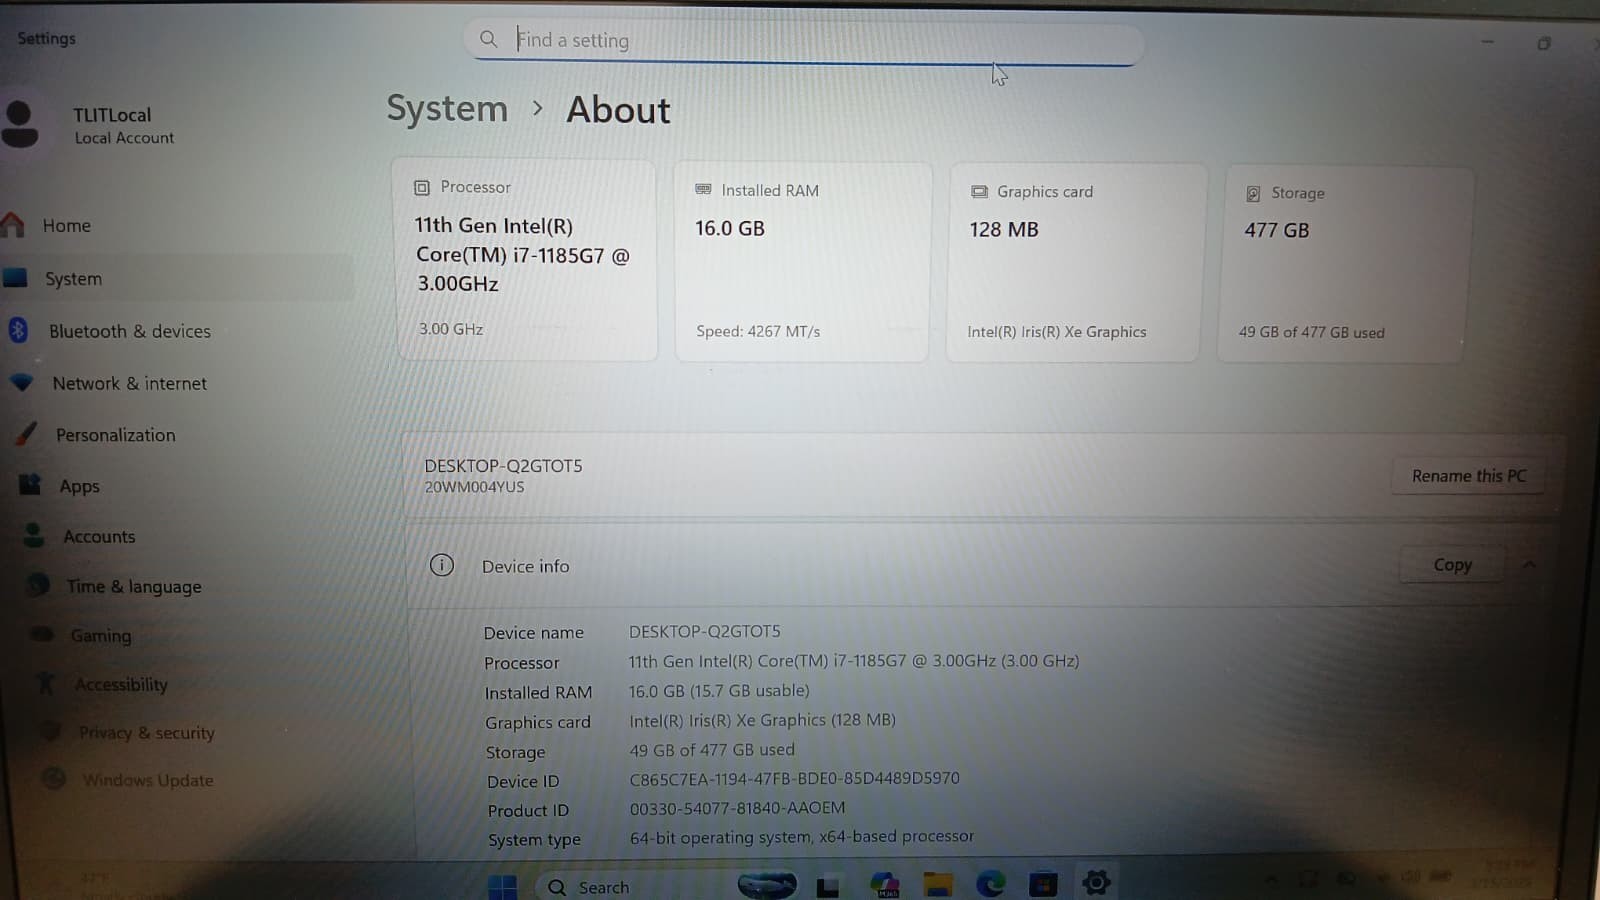Viewport: 1600px width, 900px height.
Task: Click the Device info circle icon
Action: coord(441,566)
